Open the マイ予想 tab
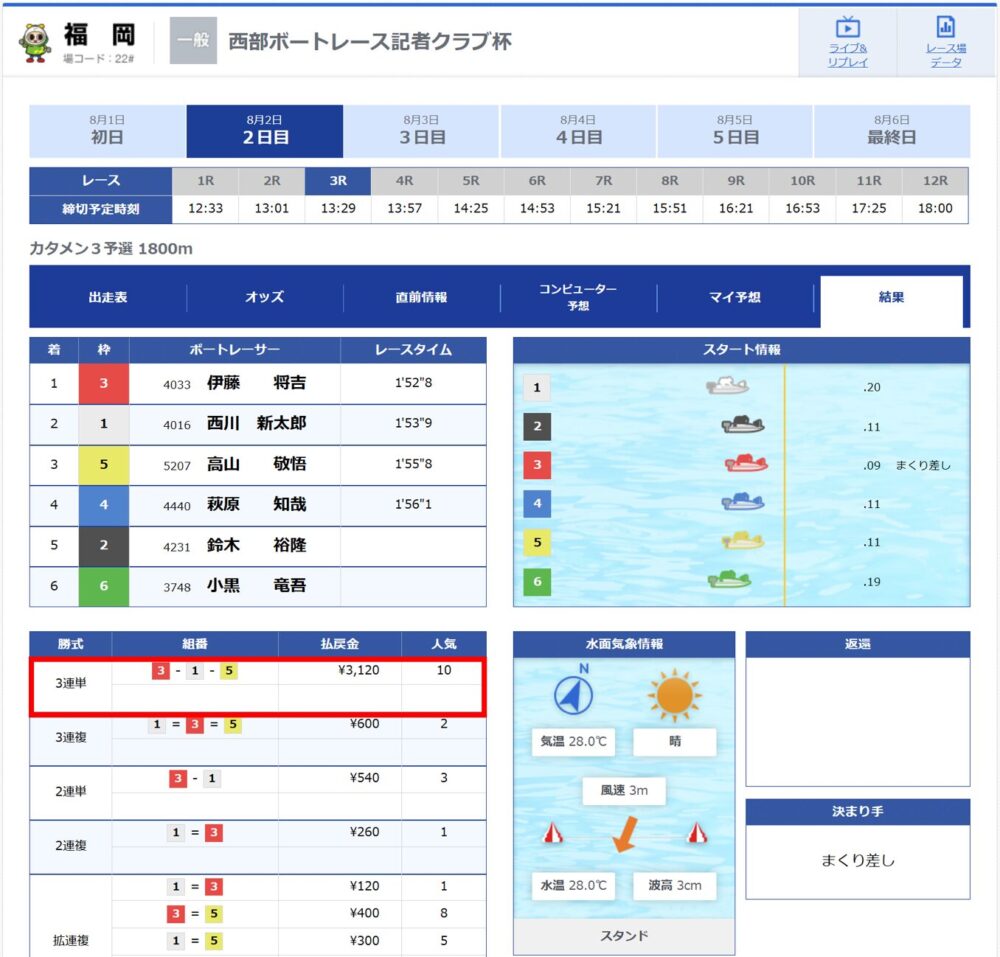This screenshot has width=1000, height=957. 735,297
